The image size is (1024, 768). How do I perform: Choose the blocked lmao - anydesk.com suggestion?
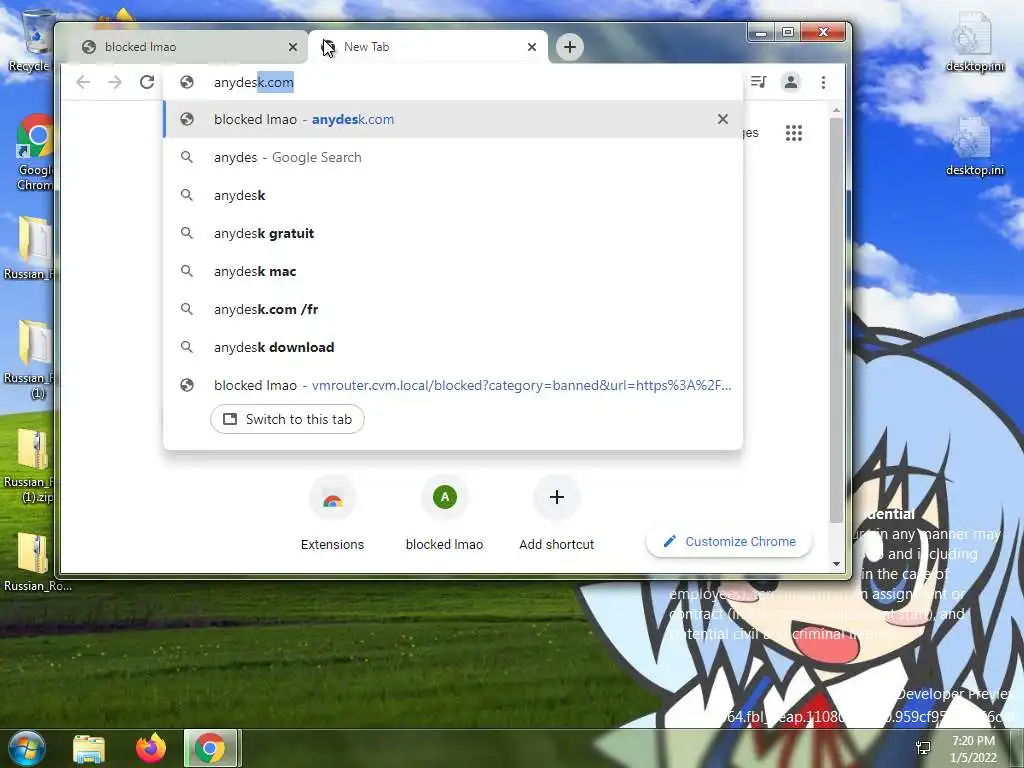point(453,120)
